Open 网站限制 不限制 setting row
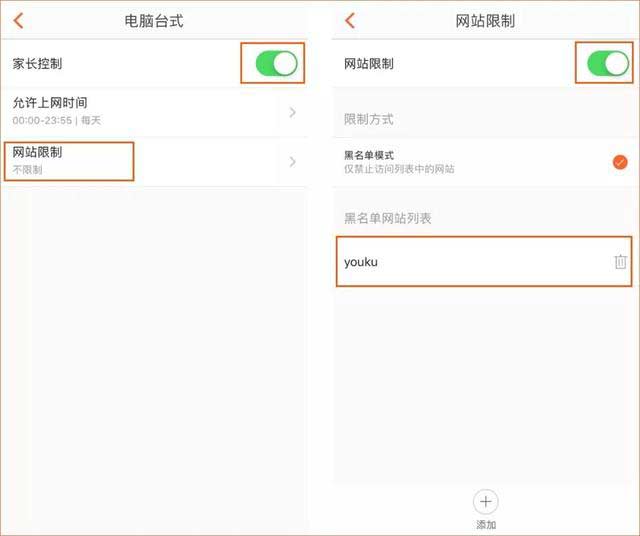The width and height of the screenshot is (640, 536). [x=154, y=162]
